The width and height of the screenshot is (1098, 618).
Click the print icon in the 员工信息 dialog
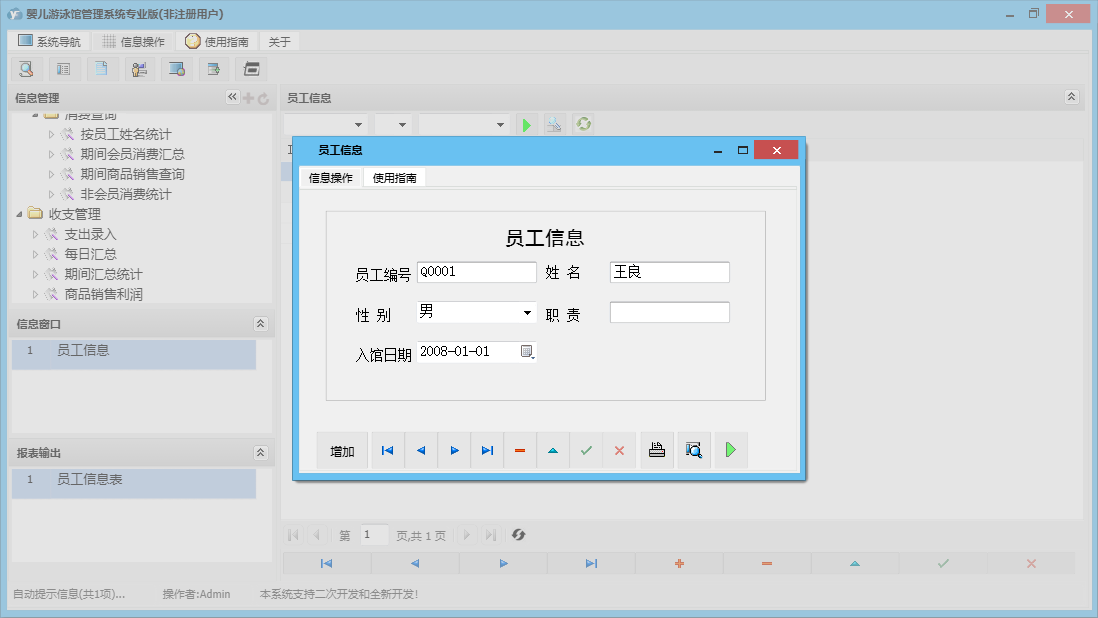pyautogui.click(x=656, y=450)
